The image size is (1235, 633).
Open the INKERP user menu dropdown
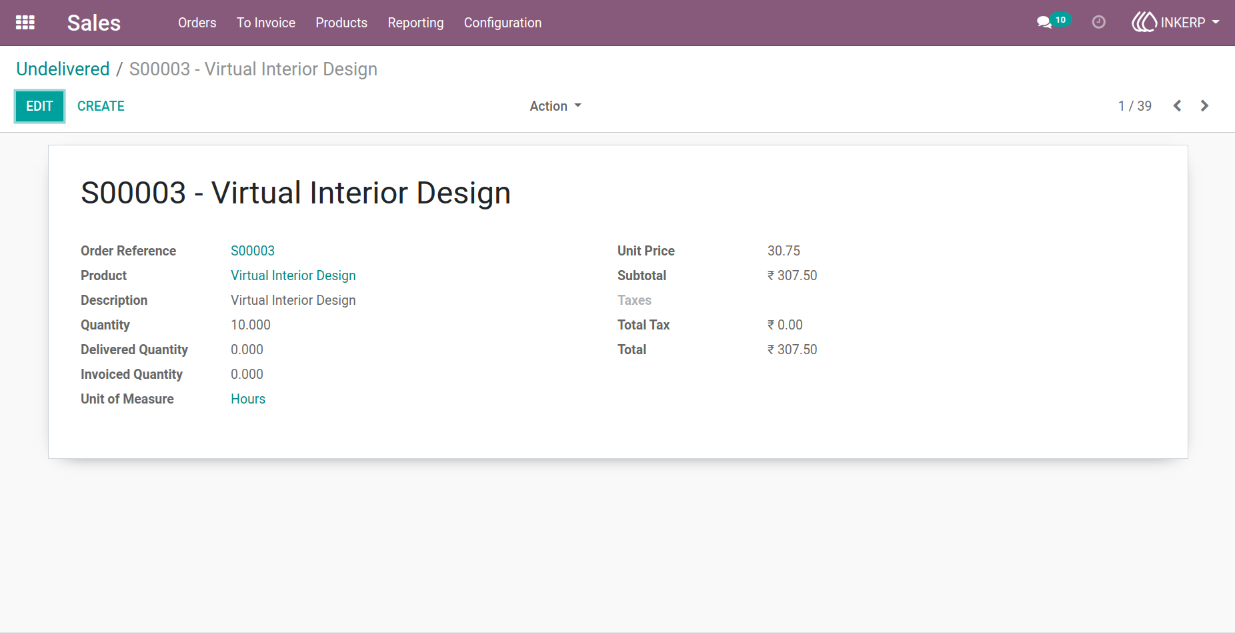click(x=1176, y=22)
